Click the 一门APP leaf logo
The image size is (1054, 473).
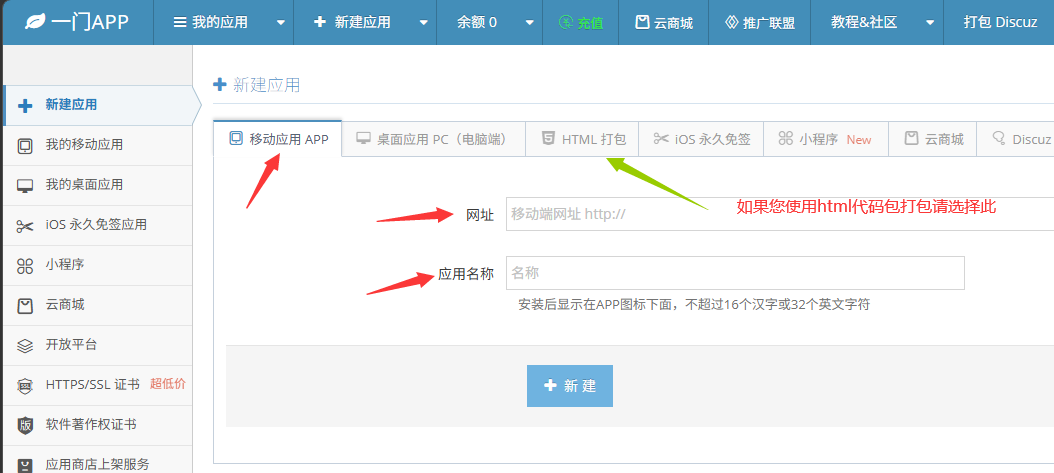35,21
